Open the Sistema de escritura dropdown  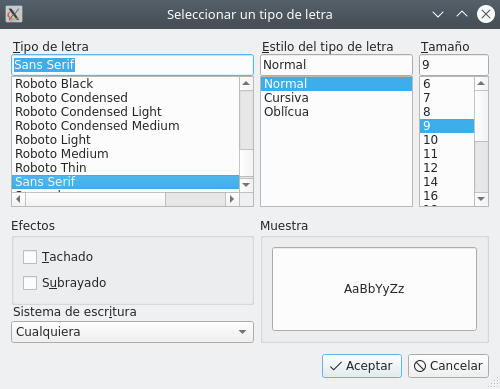pyautogui.click(x=132, y=332)
